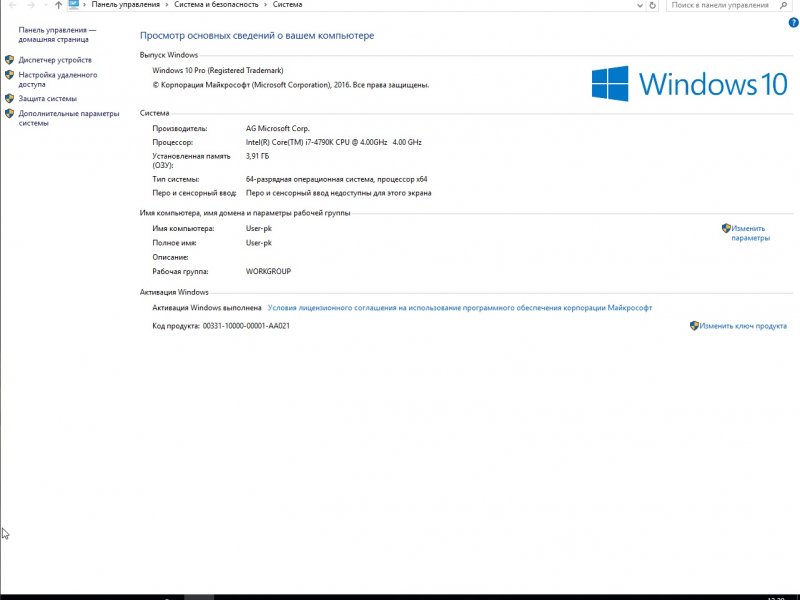Click the workgroup value WORKGROUP

click(268, 271)
